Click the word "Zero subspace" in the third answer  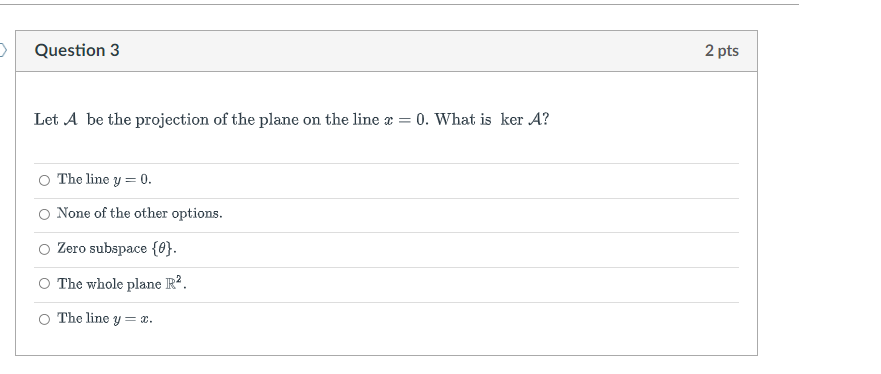[x=102, y=249]
